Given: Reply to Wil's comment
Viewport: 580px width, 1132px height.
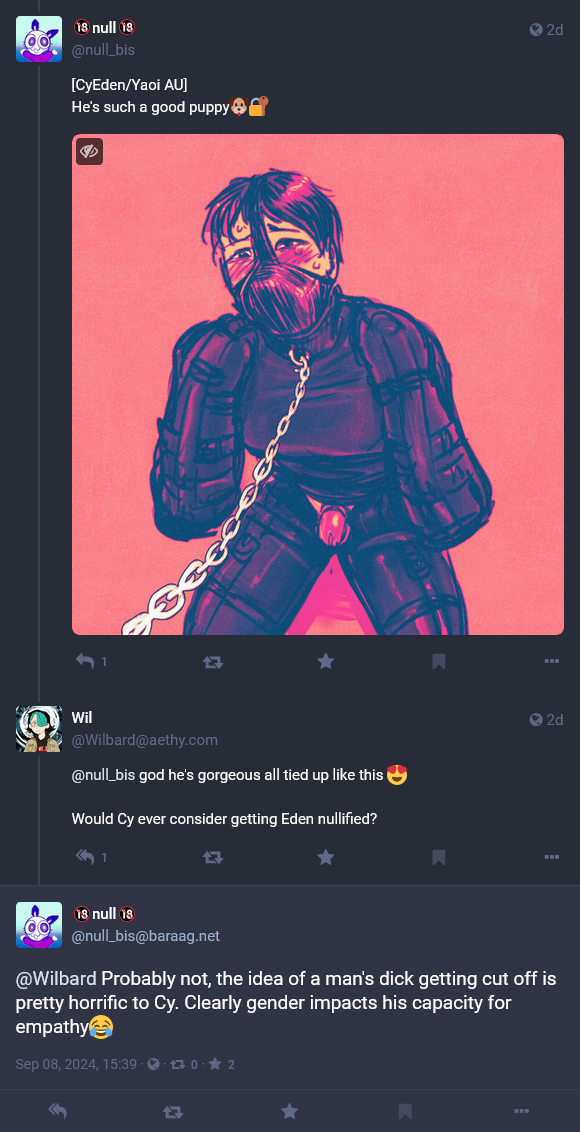Looking at the screenshot, I should point(85,857).
